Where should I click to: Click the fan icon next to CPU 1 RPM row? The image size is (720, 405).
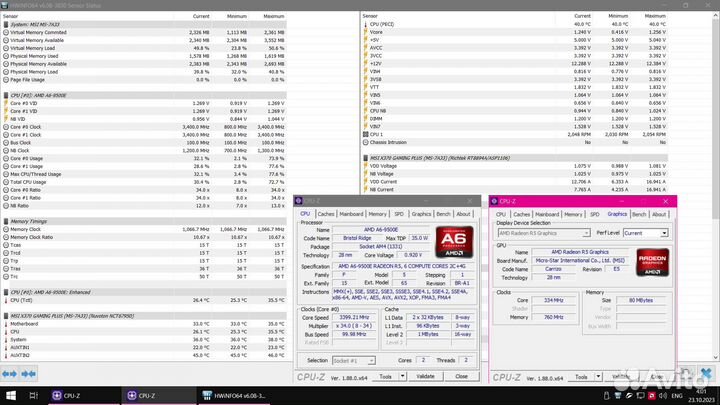366,135
